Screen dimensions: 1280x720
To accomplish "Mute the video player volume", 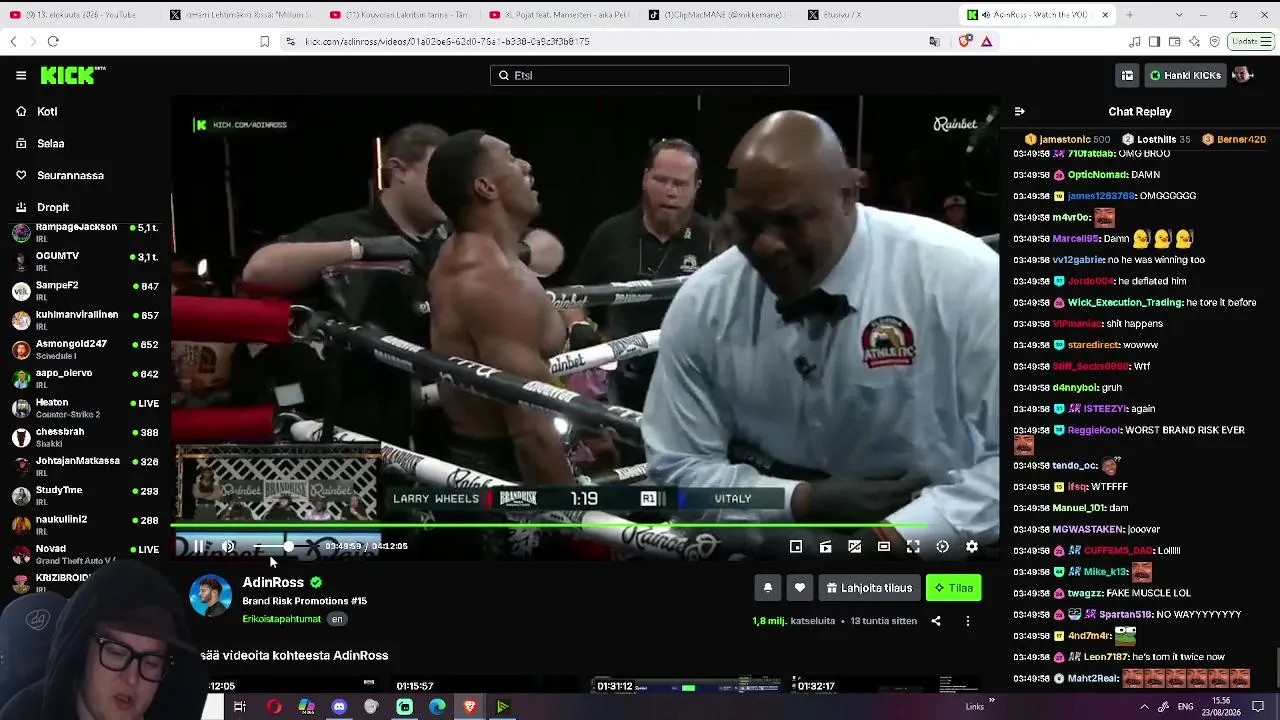I will (x=228, y=546).
